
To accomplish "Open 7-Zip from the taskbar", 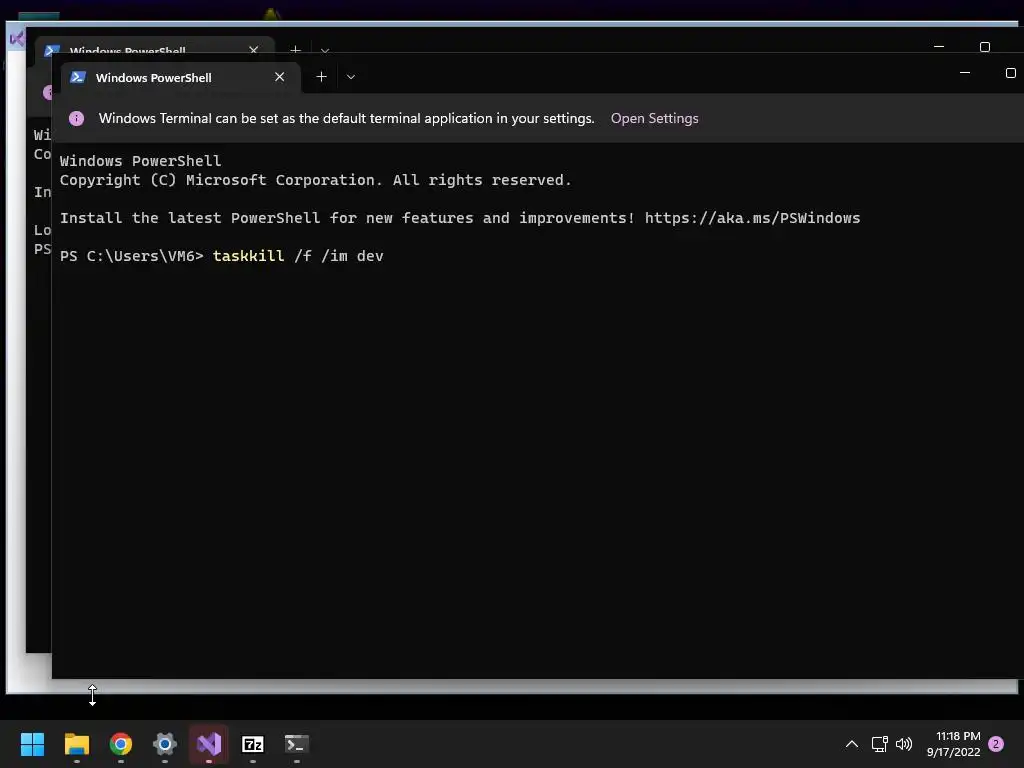I will coord(253,744).
